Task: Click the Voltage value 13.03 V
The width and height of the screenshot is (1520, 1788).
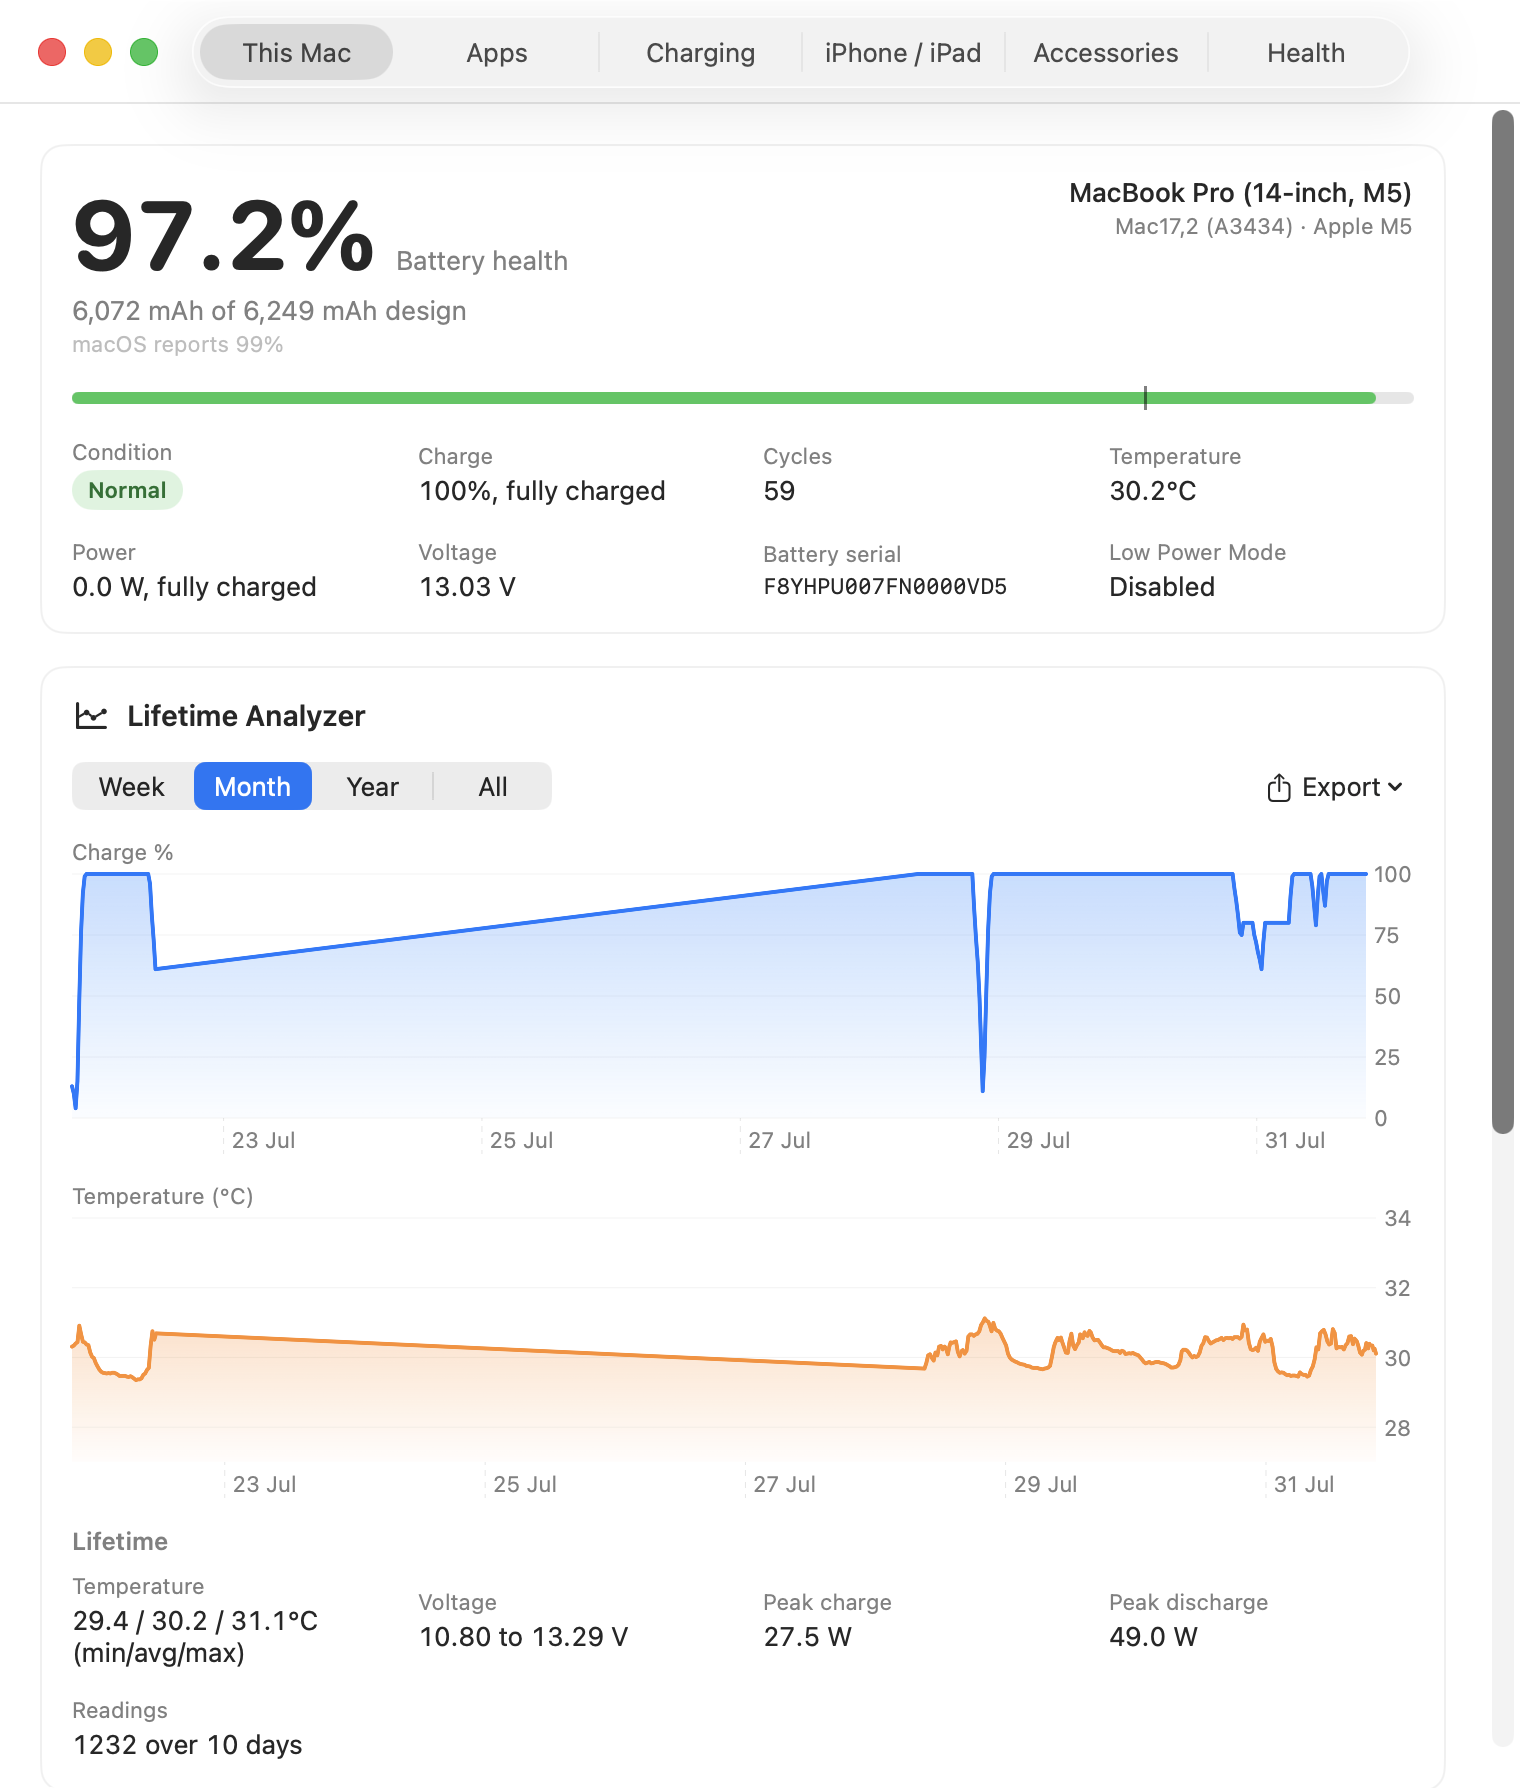Action: (x=467, y=587)
